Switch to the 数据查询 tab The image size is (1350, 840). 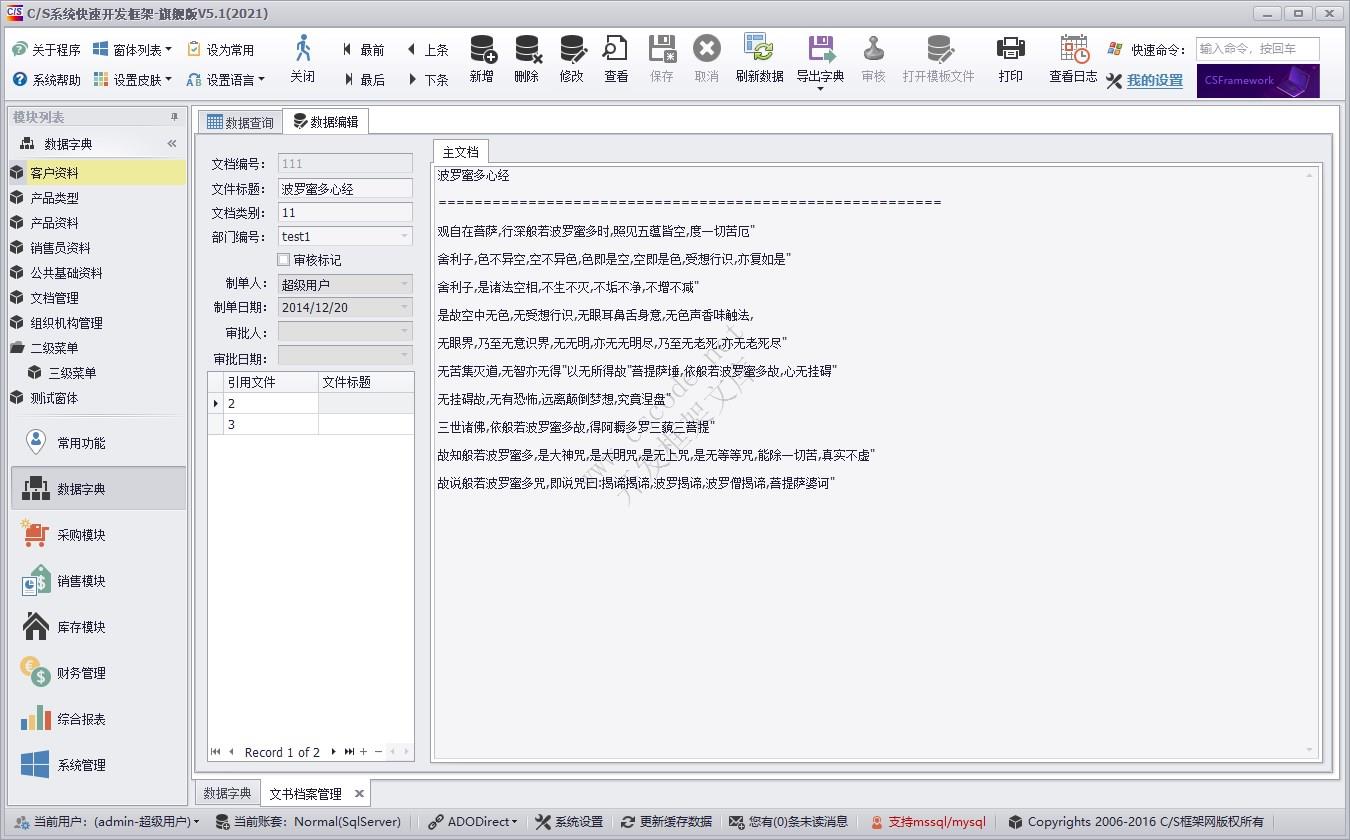pos(238,120)
